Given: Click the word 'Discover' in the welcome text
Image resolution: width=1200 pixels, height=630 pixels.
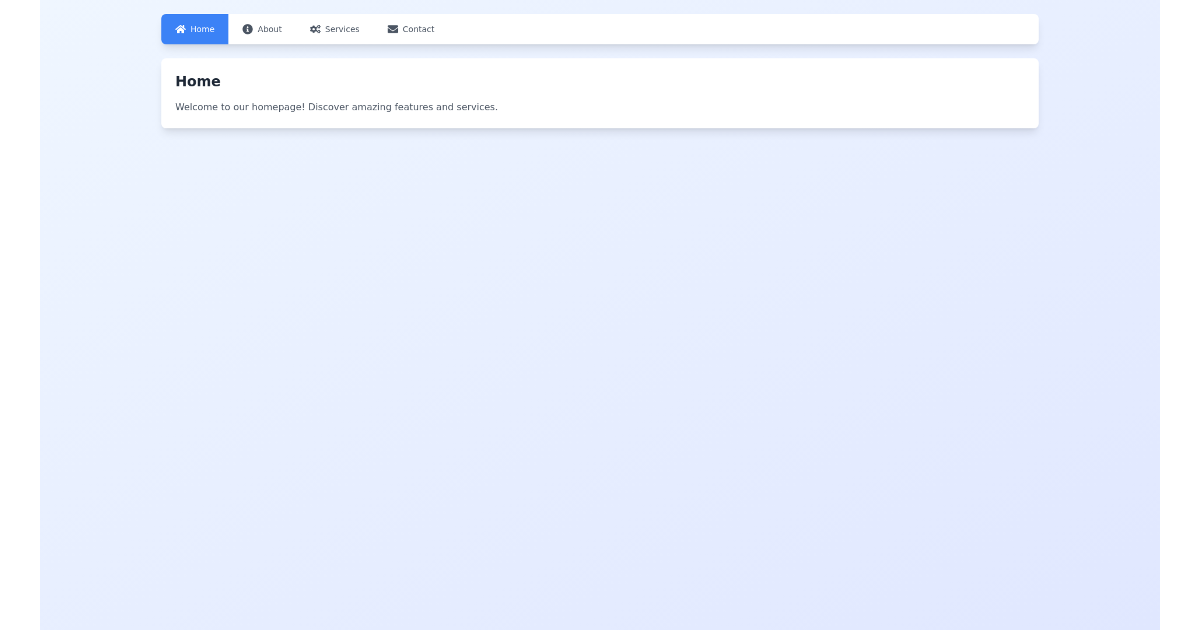Looking at the screenshot, I should tap(329, 107).
